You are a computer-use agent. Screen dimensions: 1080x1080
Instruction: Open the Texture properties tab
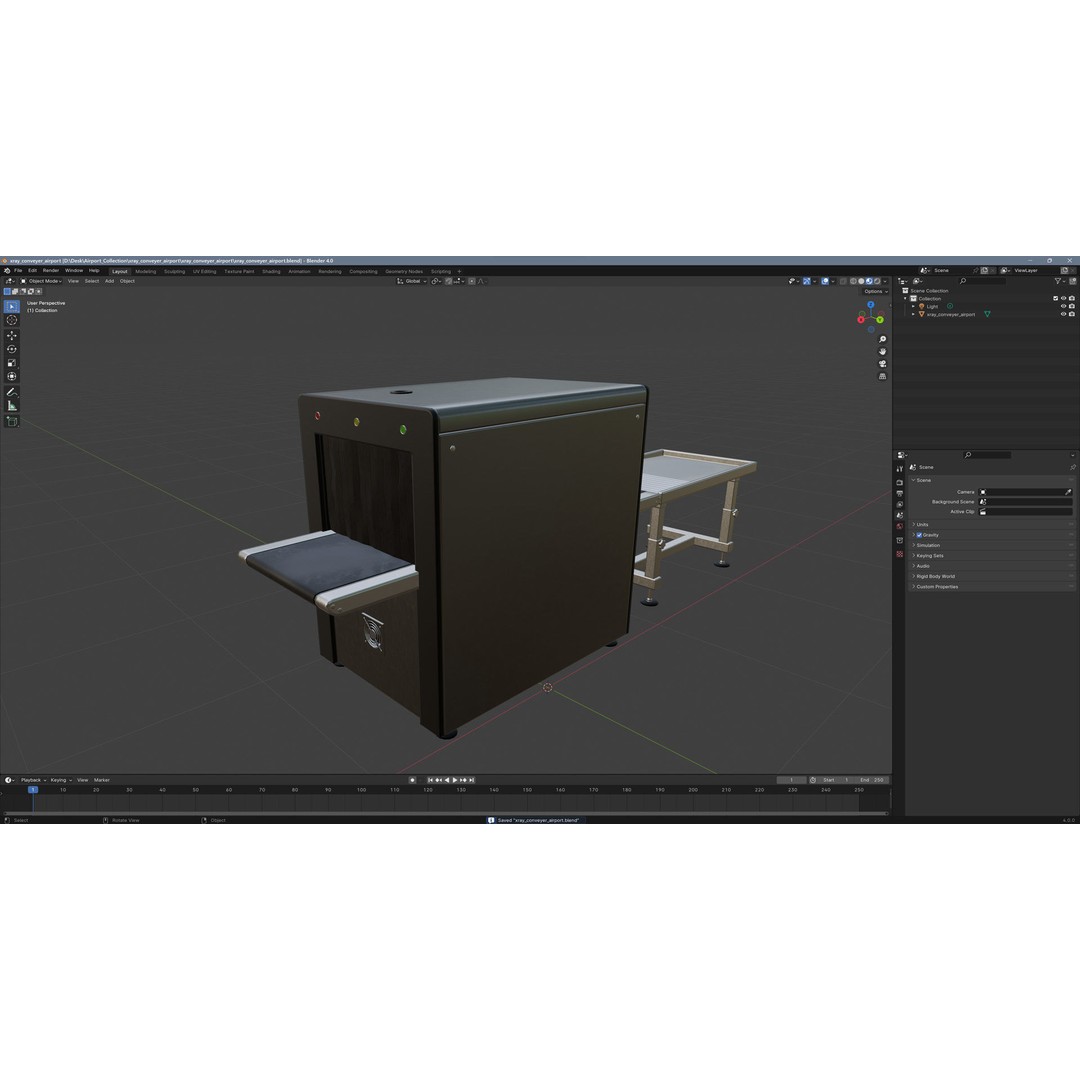(900, 554)
